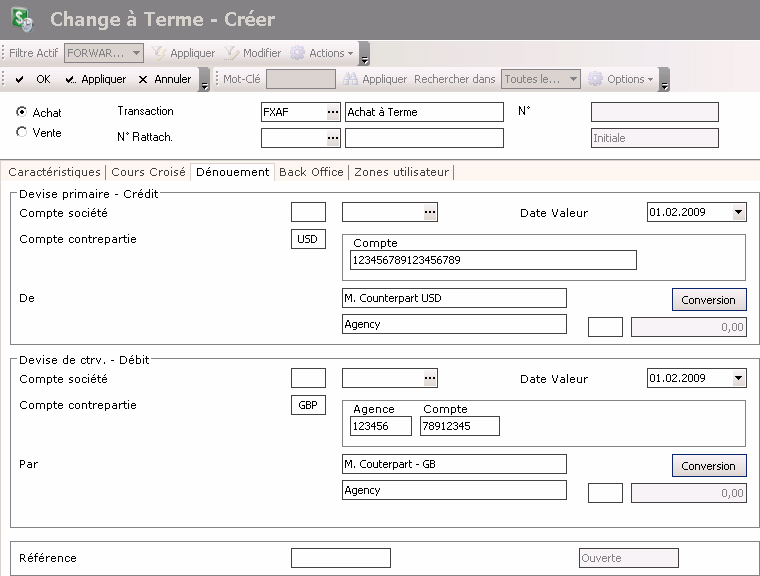The width and height of the screenshot is (760, 576).
Task: Click the Référence input field
Action: (340, 558)
